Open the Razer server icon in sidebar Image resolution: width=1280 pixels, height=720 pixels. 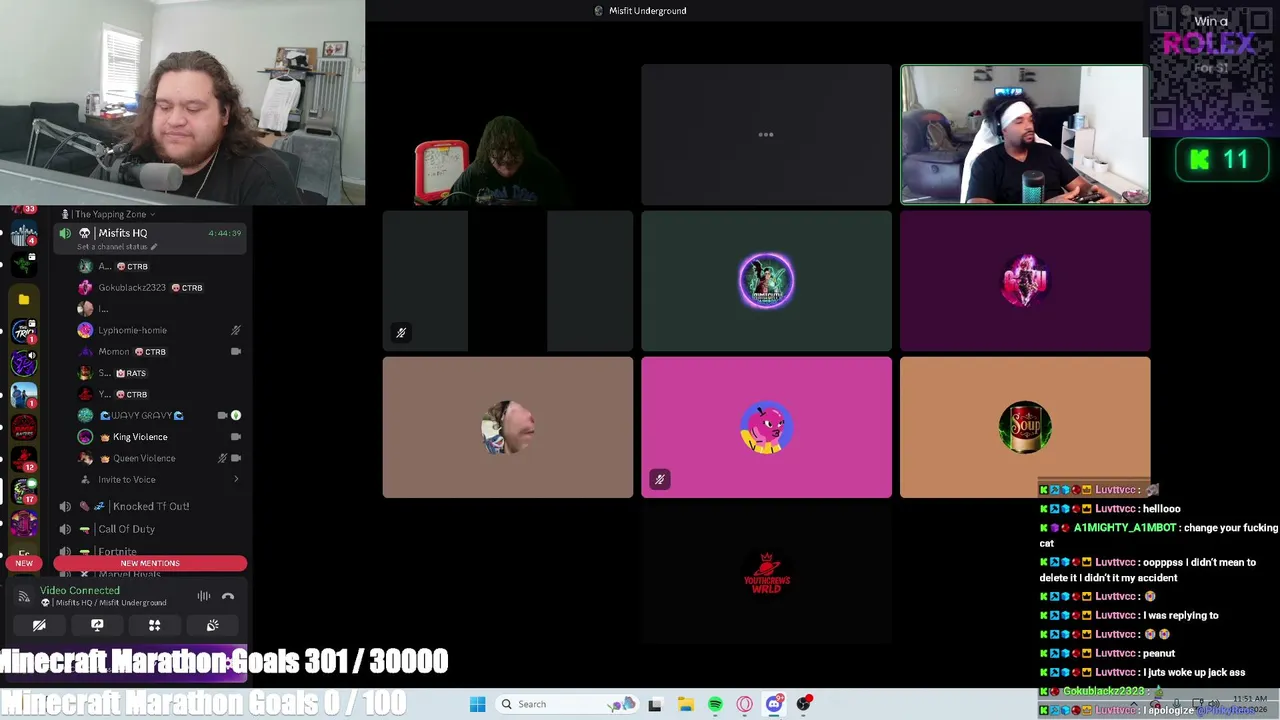pyautogui.click(x=24, y=264)
